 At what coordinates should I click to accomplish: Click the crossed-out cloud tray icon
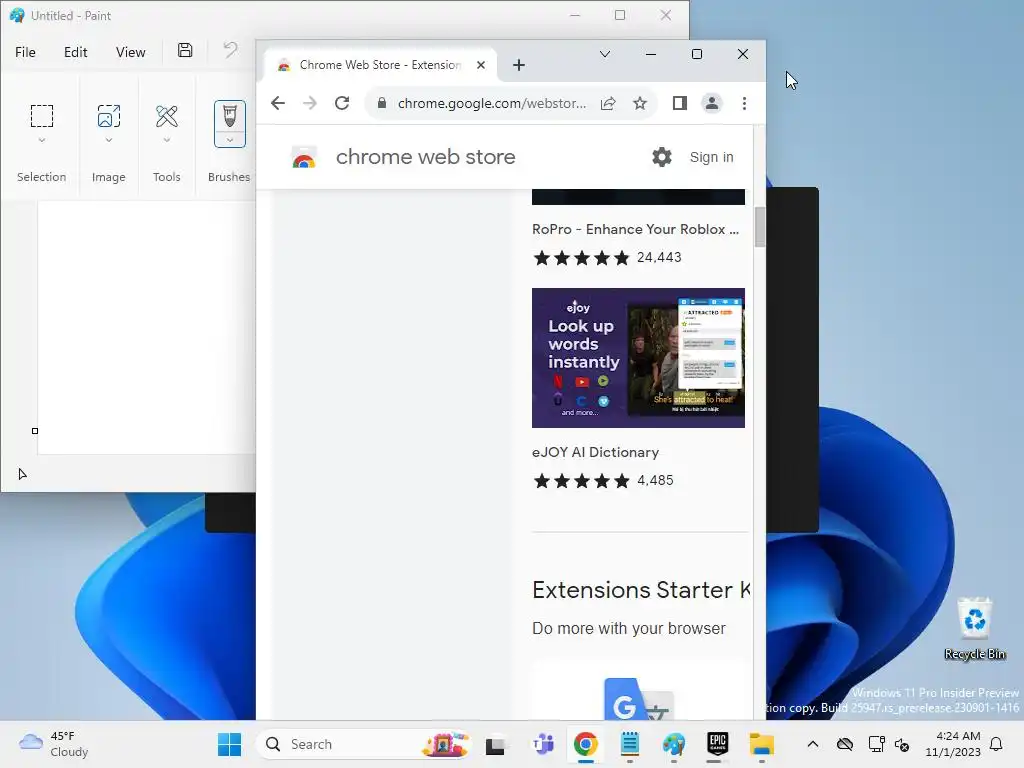(845, 744)
